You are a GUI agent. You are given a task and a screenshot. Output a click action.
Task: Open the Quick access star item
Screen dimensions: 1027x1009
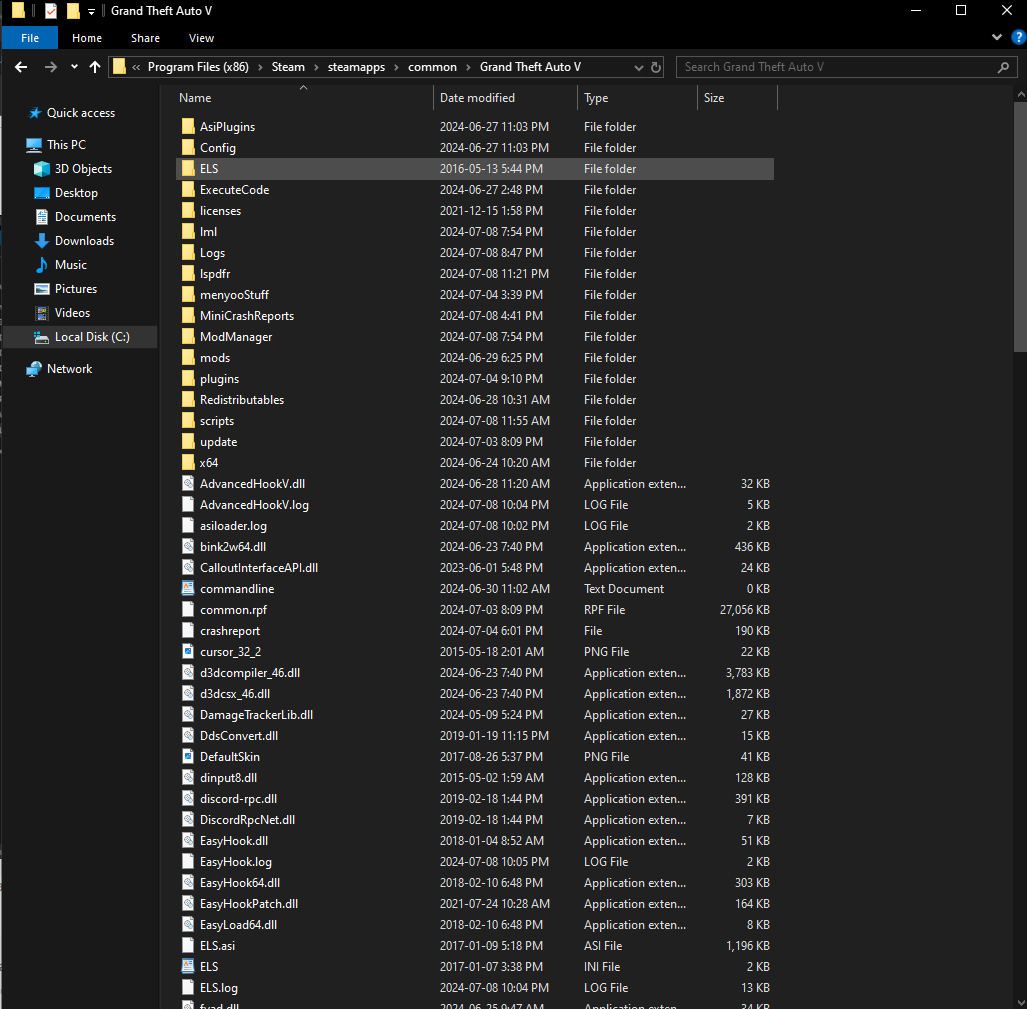(80, 113)
